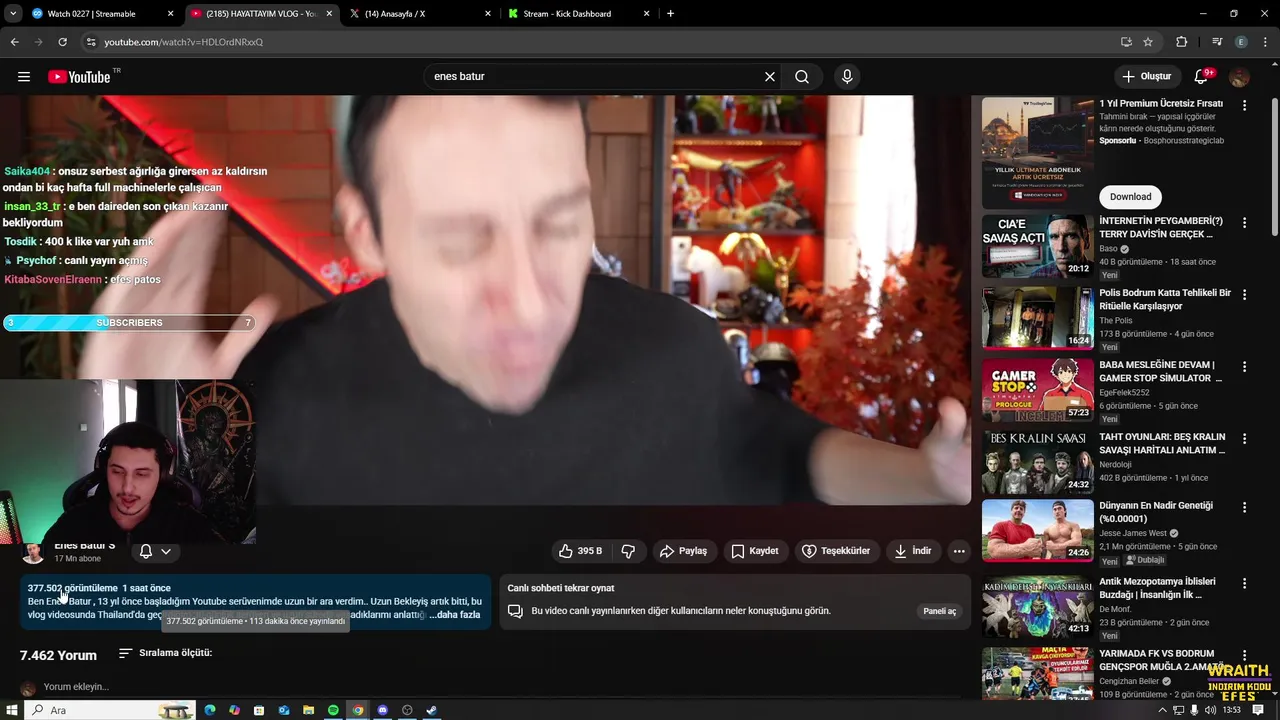Image resolution: width=1280 pixels, height=720 pixels.
Task: Open Chrome three-dot menu
Action: pos(1265,42)
